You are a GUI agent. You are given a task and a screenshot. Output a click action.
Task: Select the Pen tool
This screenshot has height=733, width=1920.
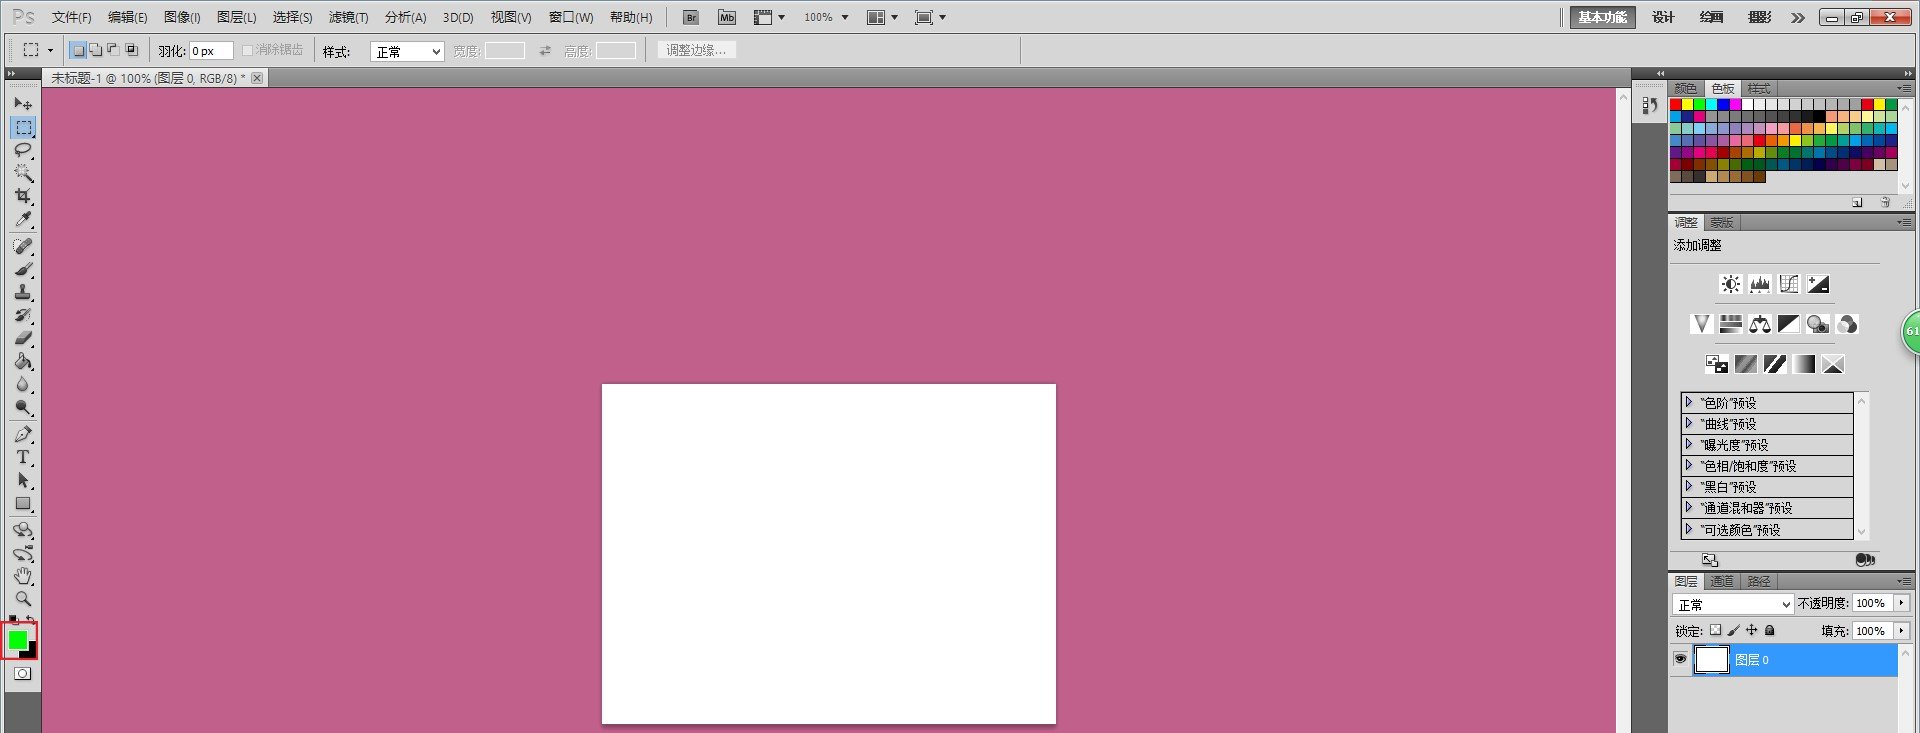tap(23, 435)
